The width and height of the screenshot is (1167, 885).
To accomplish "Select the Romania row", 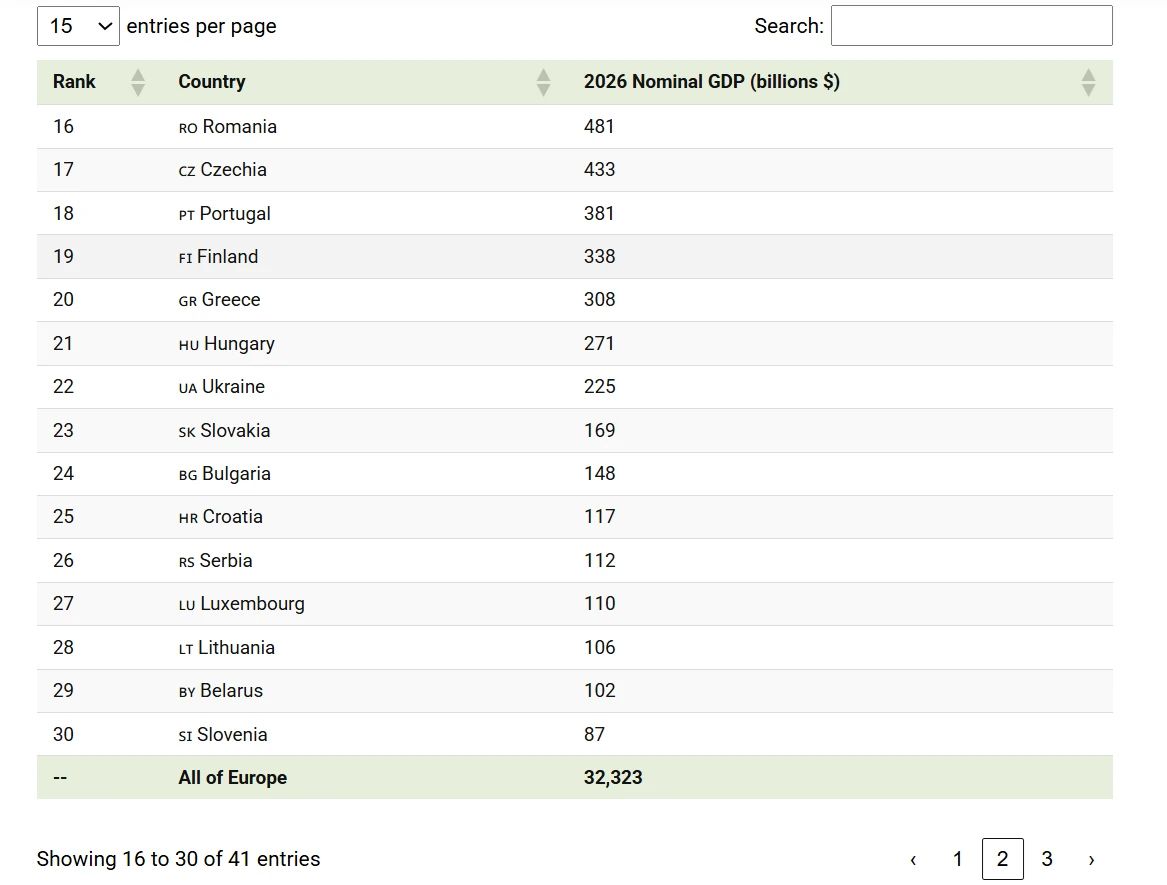I will click(239, 127).
